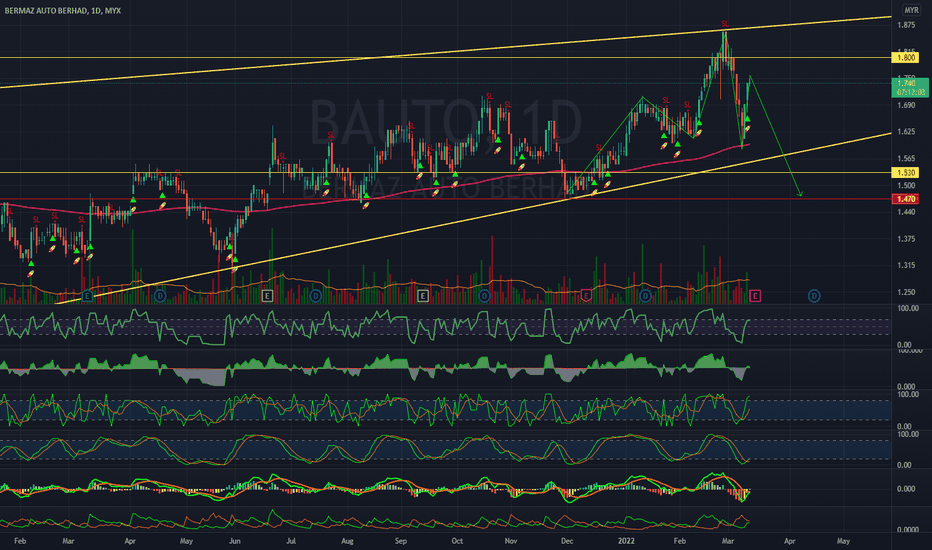Viewport: 932px width, 550px height.
Task: Click the Nov label on time axis
Action: click(x=511, y=541)
